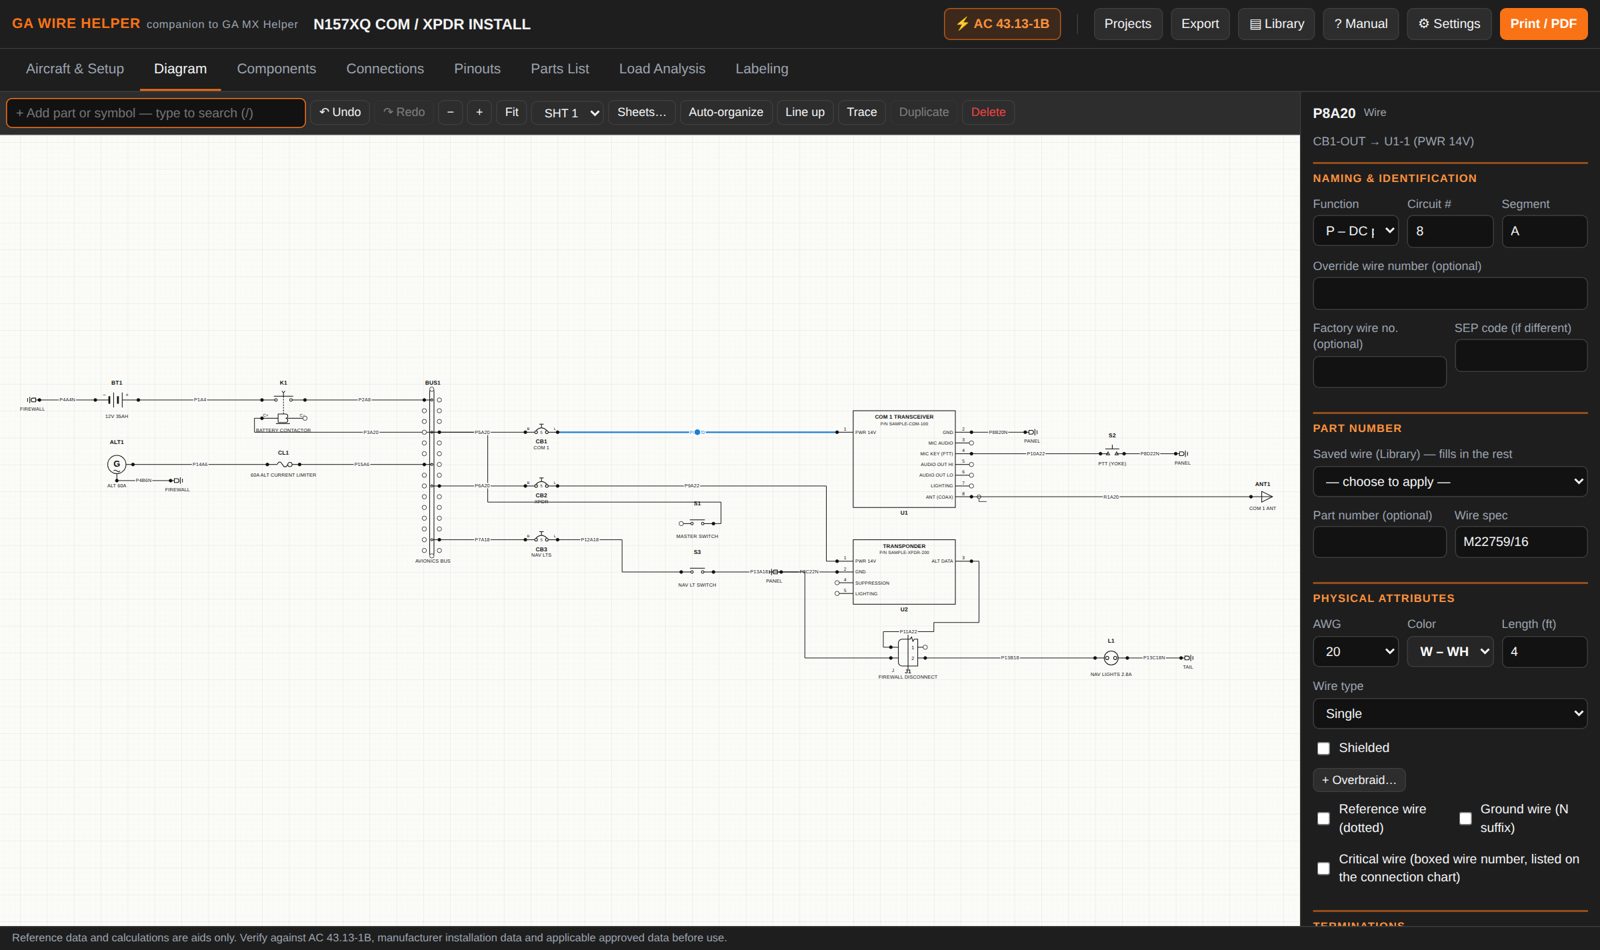Viewport: 1600px width, 950px height.
Task: Click the Auto-organize button
Action: click(x=726, y=112)
